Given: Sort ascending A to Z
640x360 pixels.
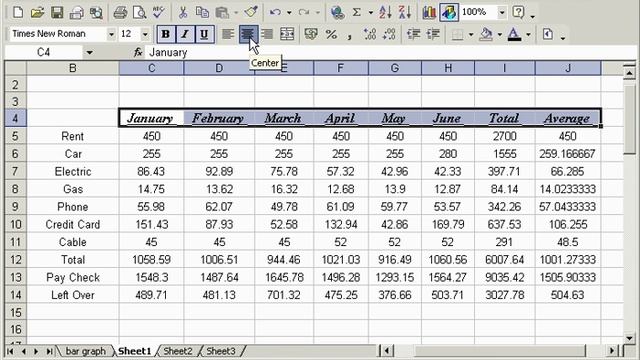Looking at the screenshot, I should point(384,12).
